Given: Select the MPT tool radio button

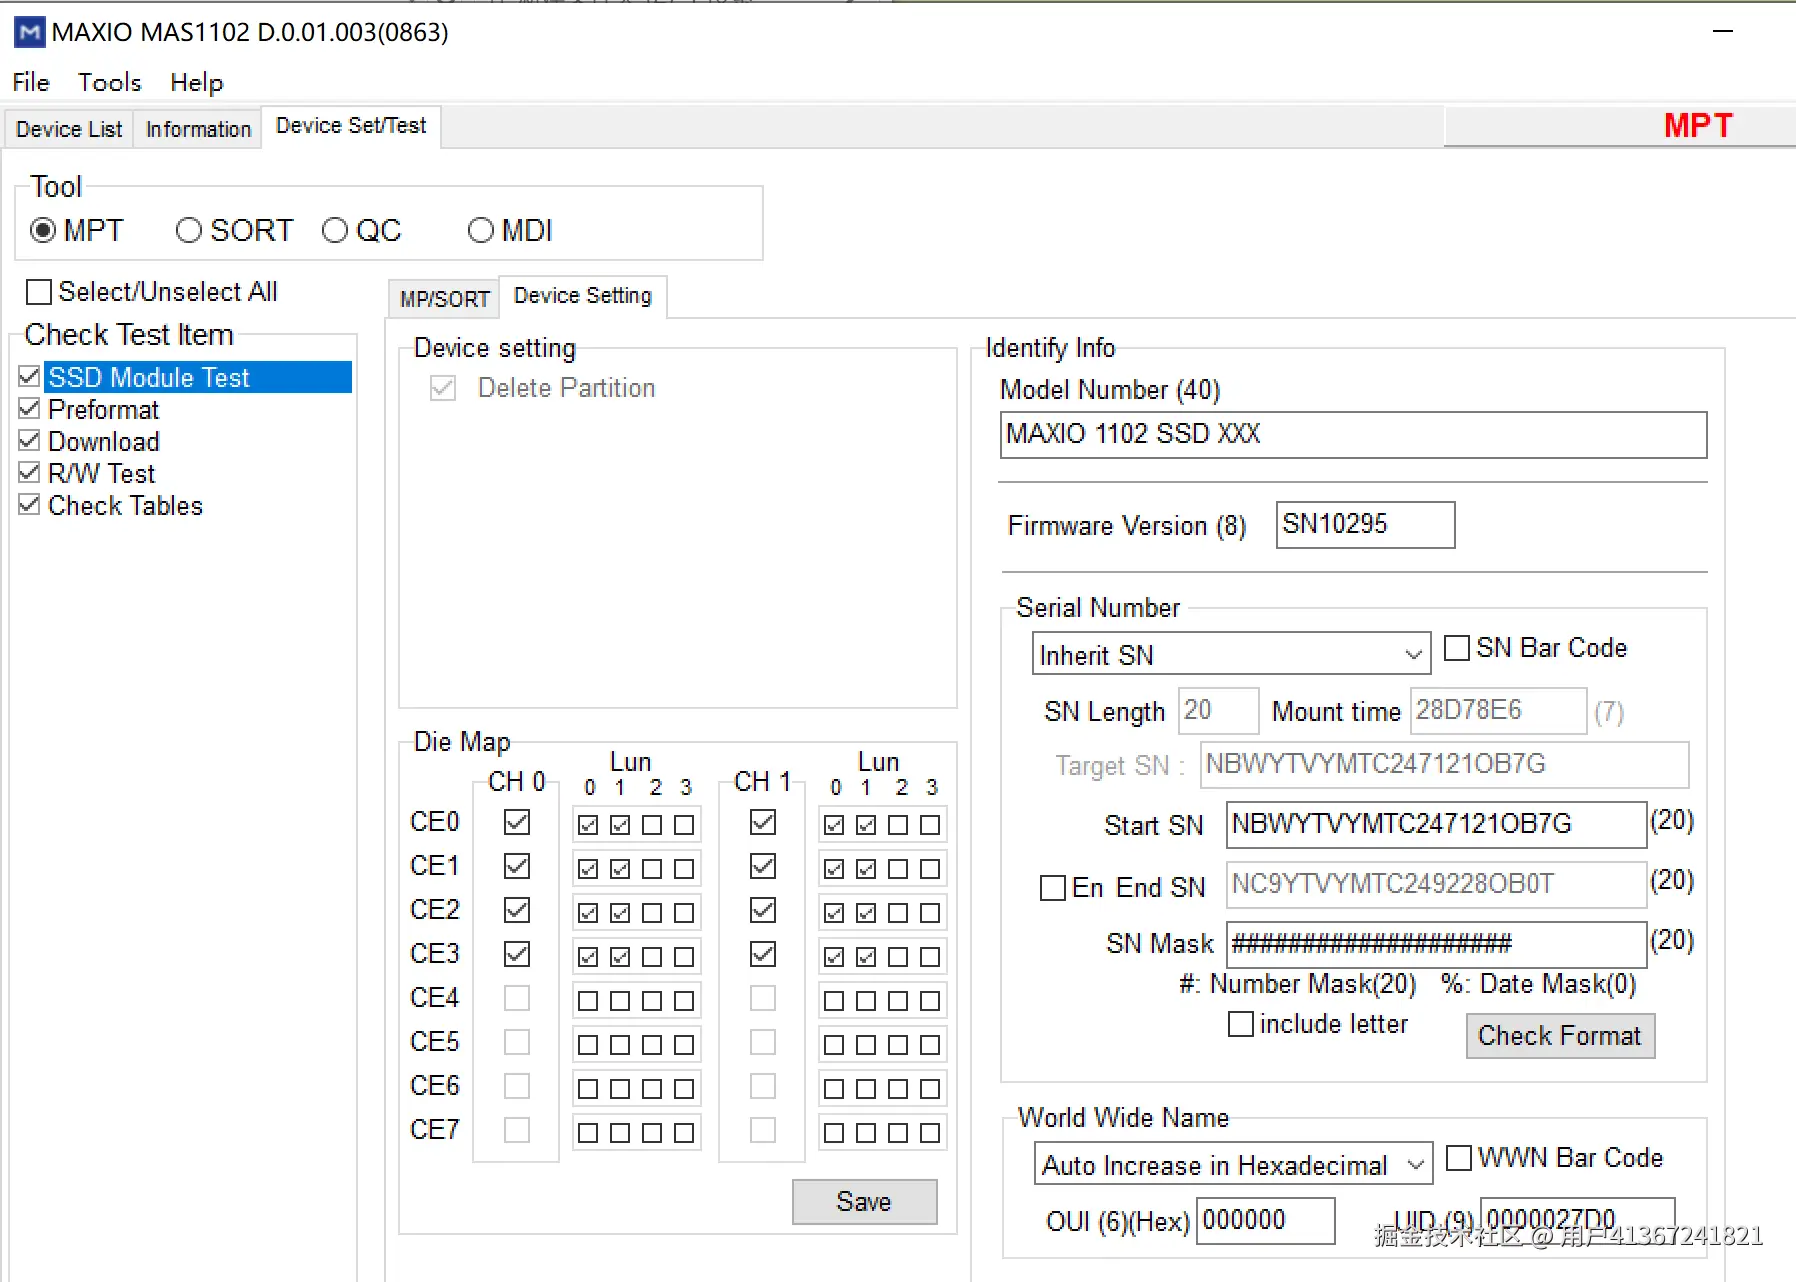Looking at the screenshot, I should [x=43, y=231].
